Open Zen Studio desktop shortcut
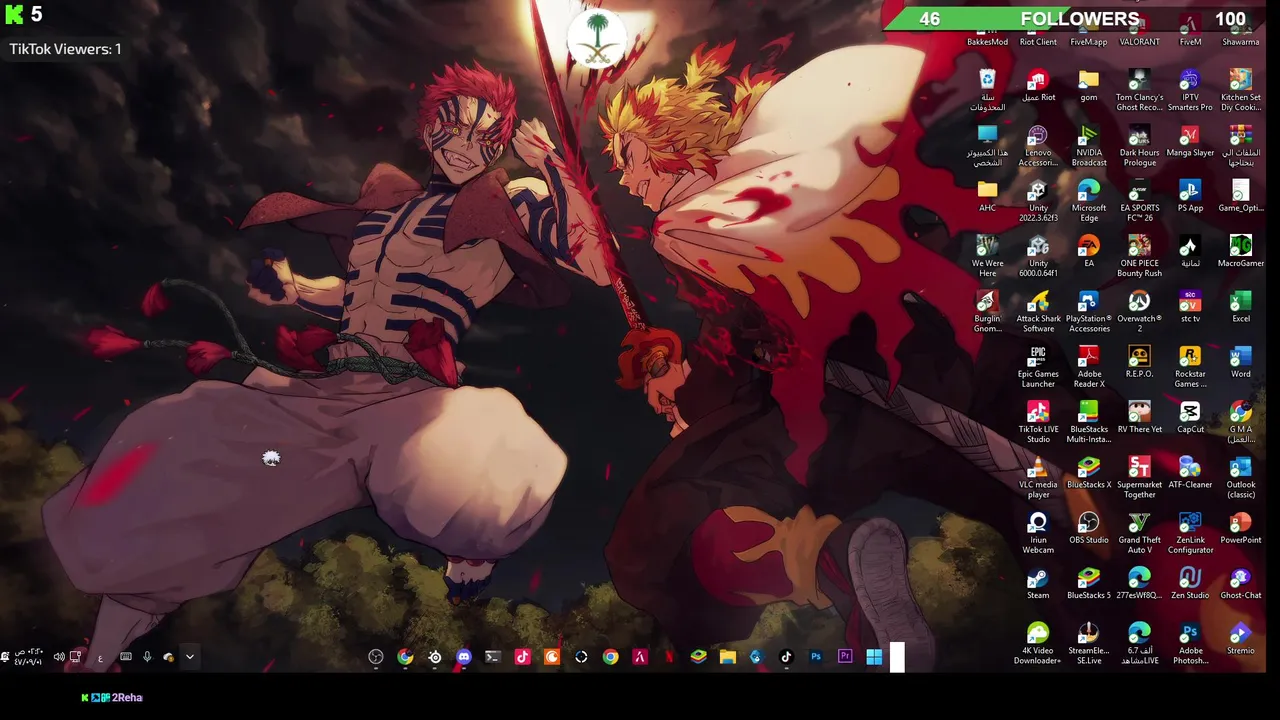The image size is (1280, 720). coord(1190,583)
